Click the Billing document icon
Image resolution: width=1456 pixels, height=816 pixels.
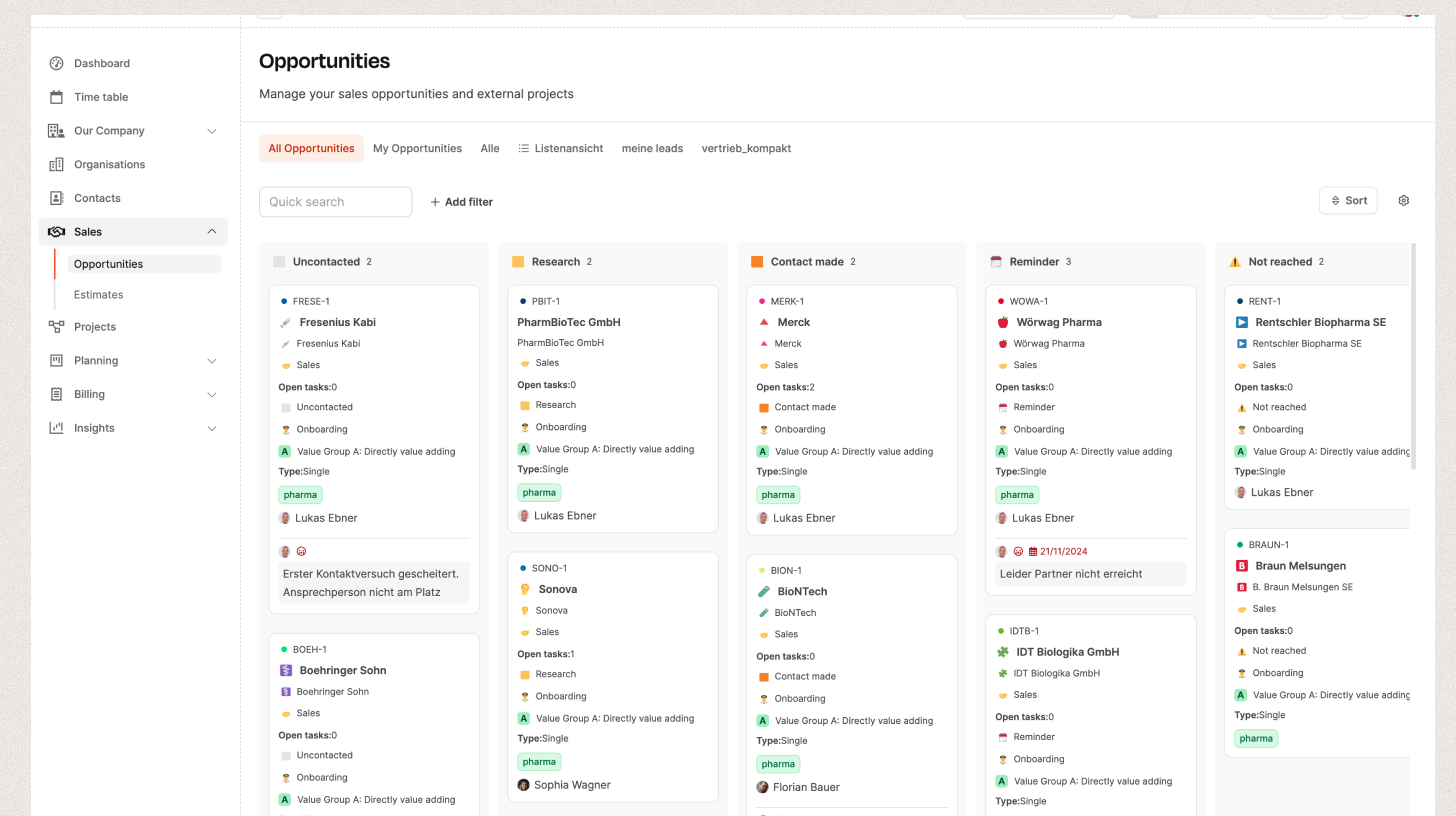[x=56, y=394]
